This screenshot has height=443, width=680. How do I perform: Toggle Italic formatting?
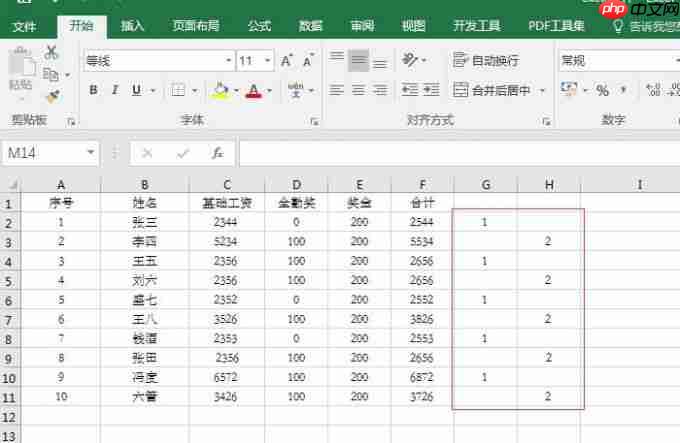click(x=114, y=90)
